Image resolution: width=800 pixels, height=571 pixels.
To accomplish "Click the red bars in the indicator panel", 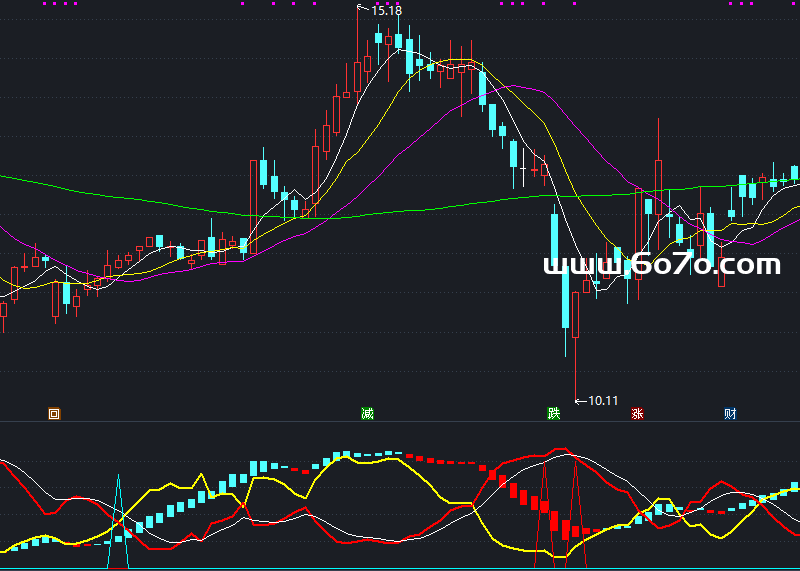I will click(520, 495).
